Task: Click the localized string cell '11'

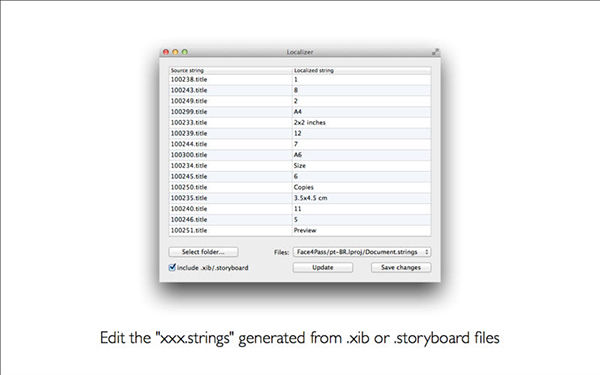Action: tap(361, 209)
